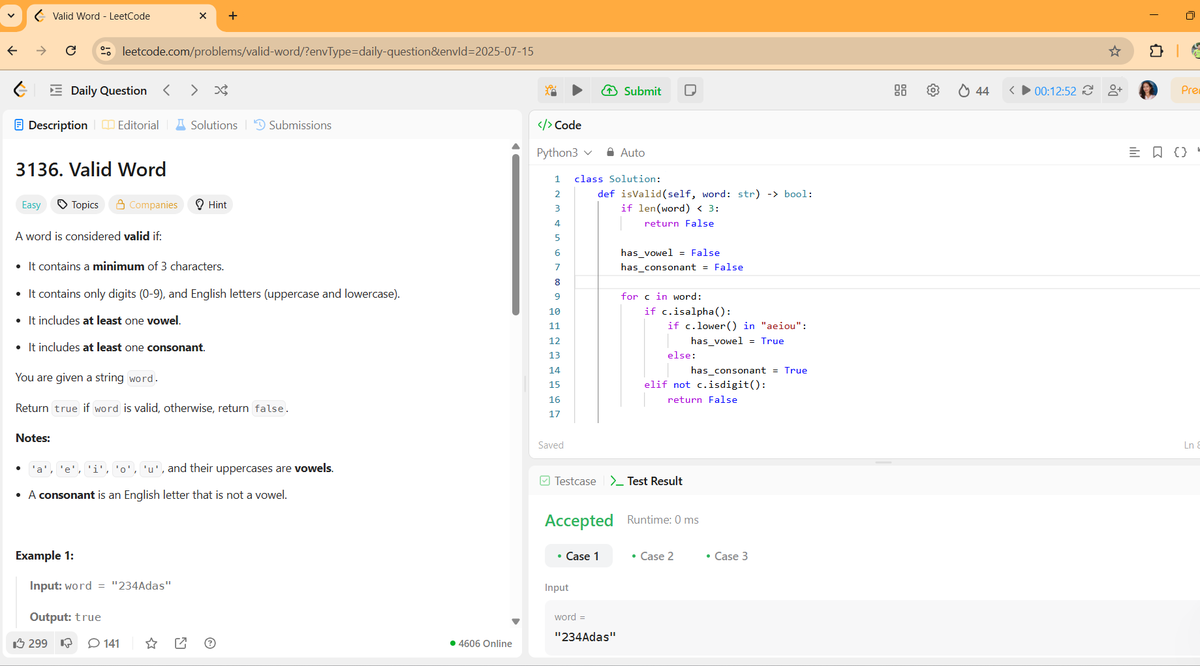The height and width of the screenshot is (666, 1200).
Task: Select Case 3 result
Action: (727, 556)
